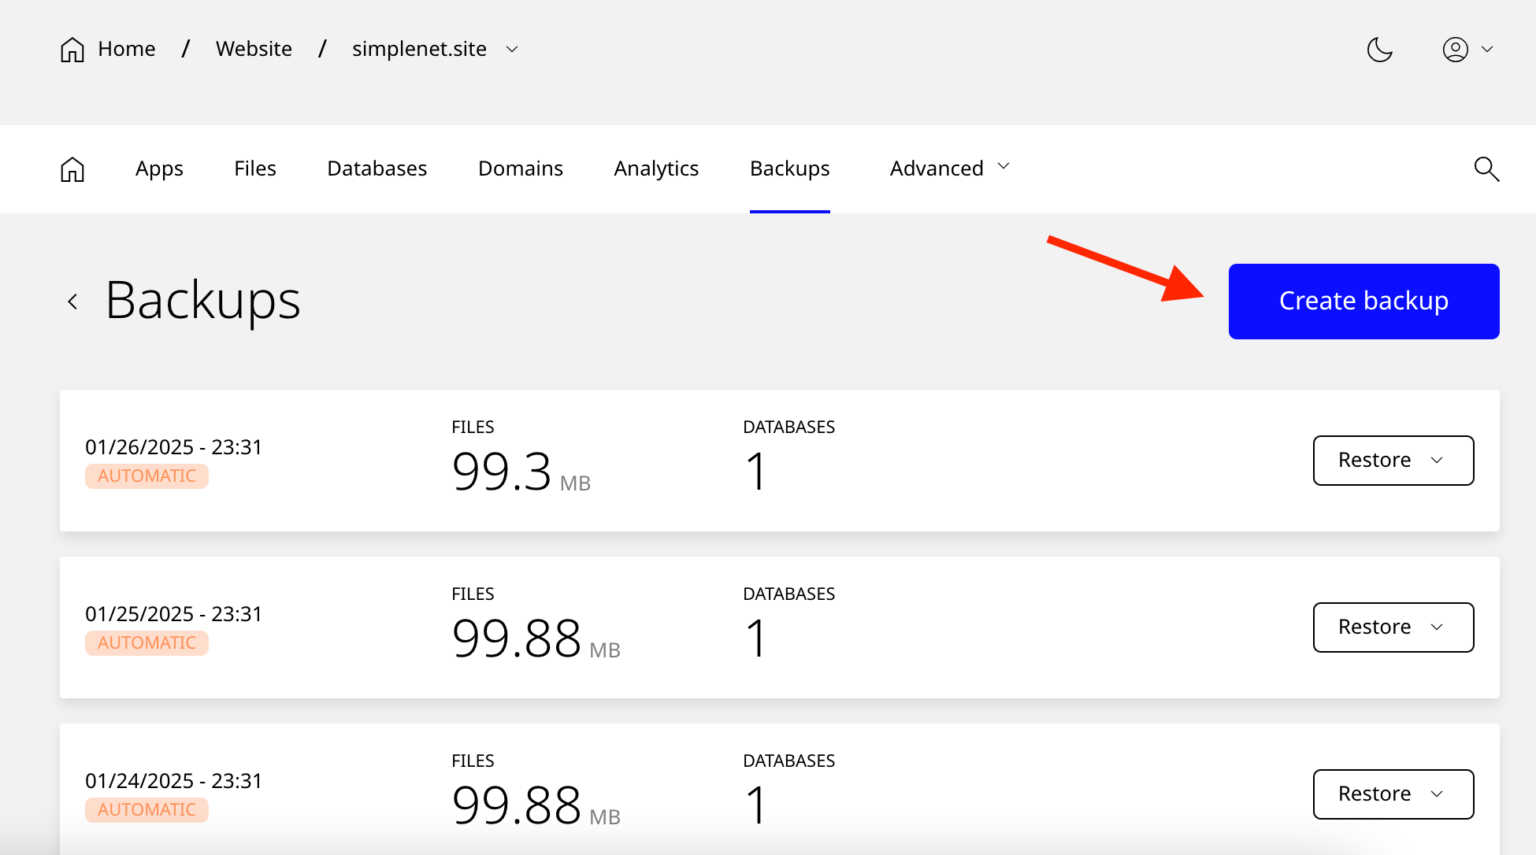Open Restore dropdown for 01/25/2025 backup
The height and width of the screenshot is (855, 1536).
pos(1392,627)
